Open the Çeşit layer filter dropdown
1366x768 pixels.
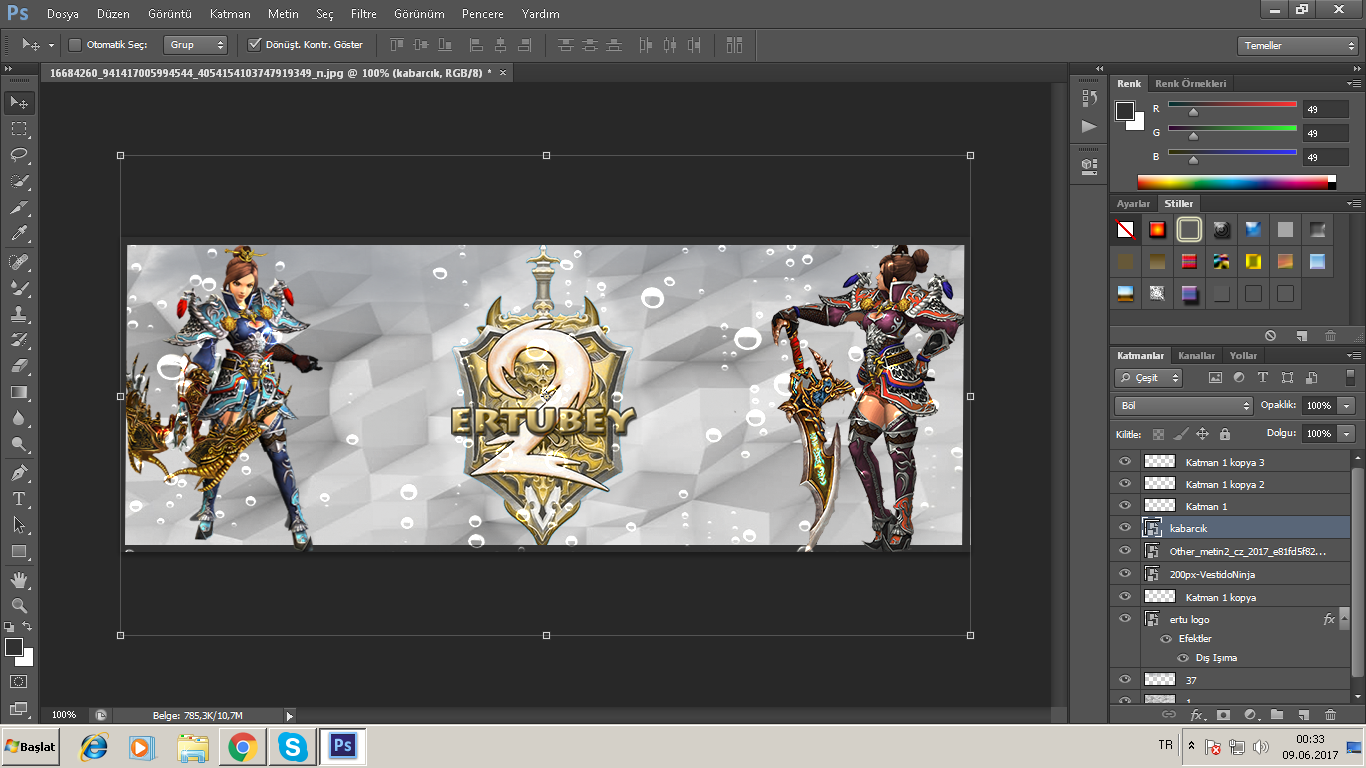[1149, 378]
